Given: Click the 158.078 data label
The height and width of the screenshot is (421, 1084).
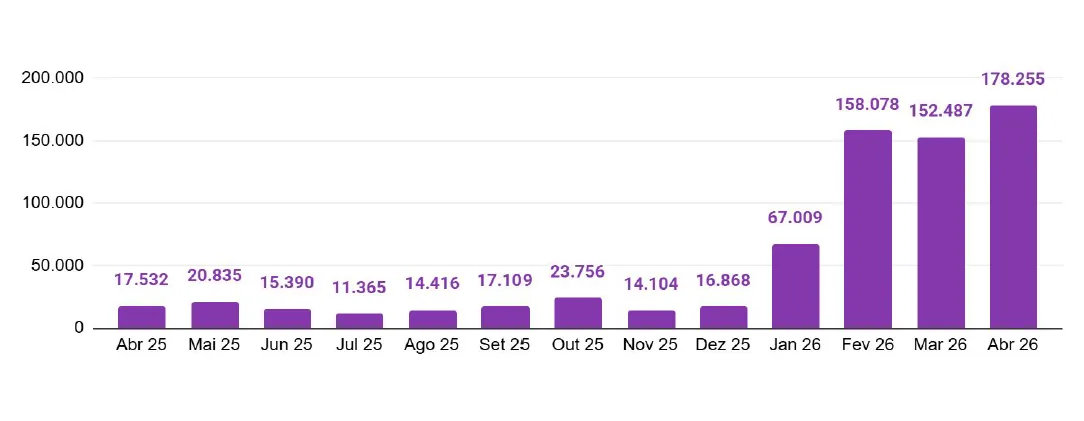Looking at the screenshot, I should click(x=868, y=104).
